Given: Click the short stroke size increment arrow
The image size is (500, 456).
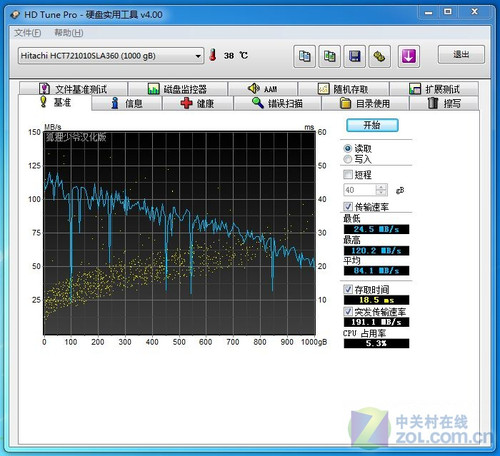Looking at the screenshot, I should (381, 187).
